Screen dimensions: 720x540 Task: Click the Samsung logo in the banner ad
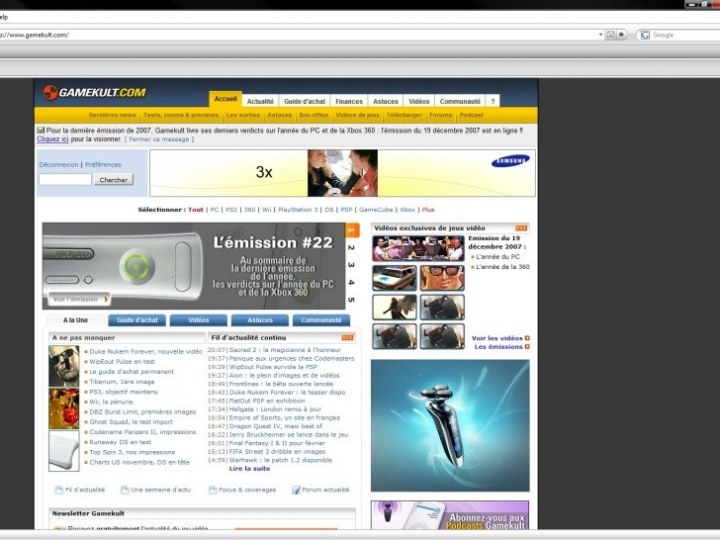[511, 161]
